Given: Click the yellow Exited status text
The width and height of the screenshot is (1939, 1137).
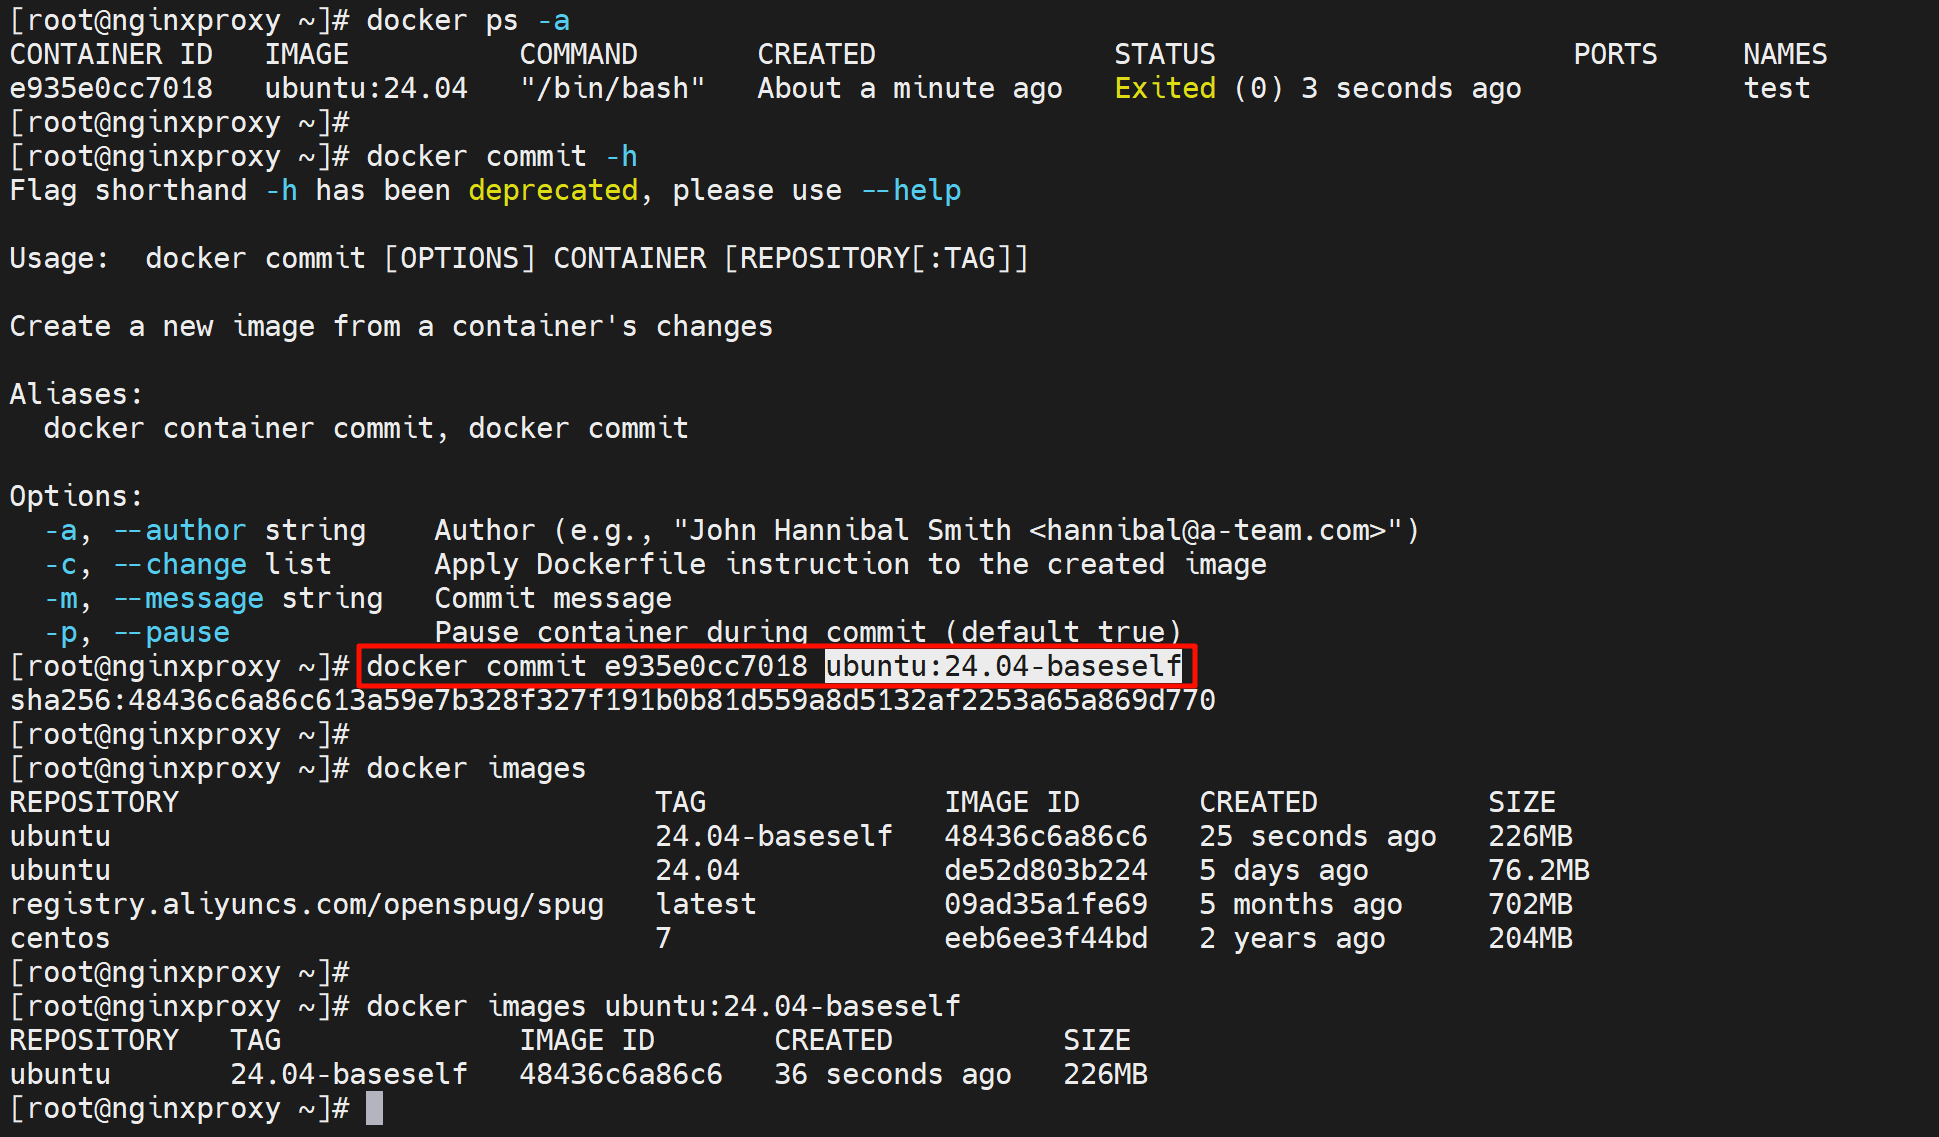Looking at the screenshot, I should pos(1164,88).
